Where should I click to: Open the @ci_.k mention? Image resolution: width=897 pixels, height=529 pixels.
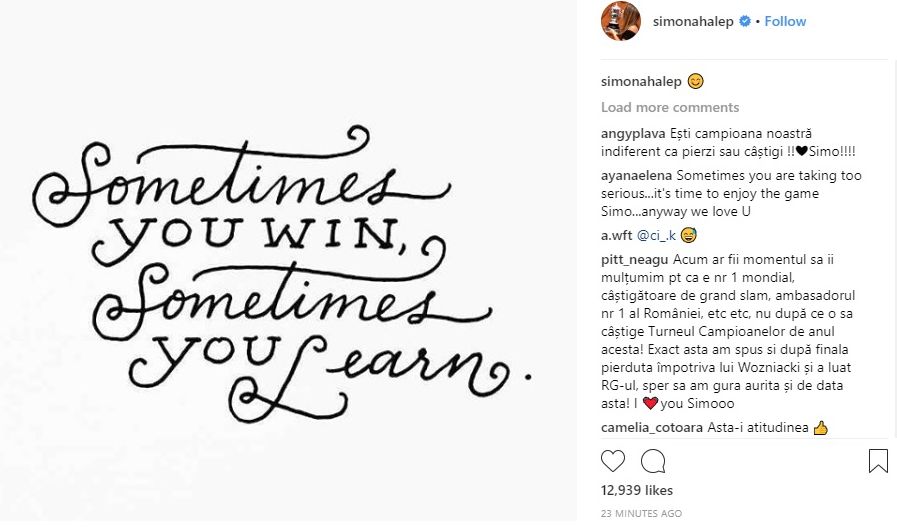coord(657,236)
